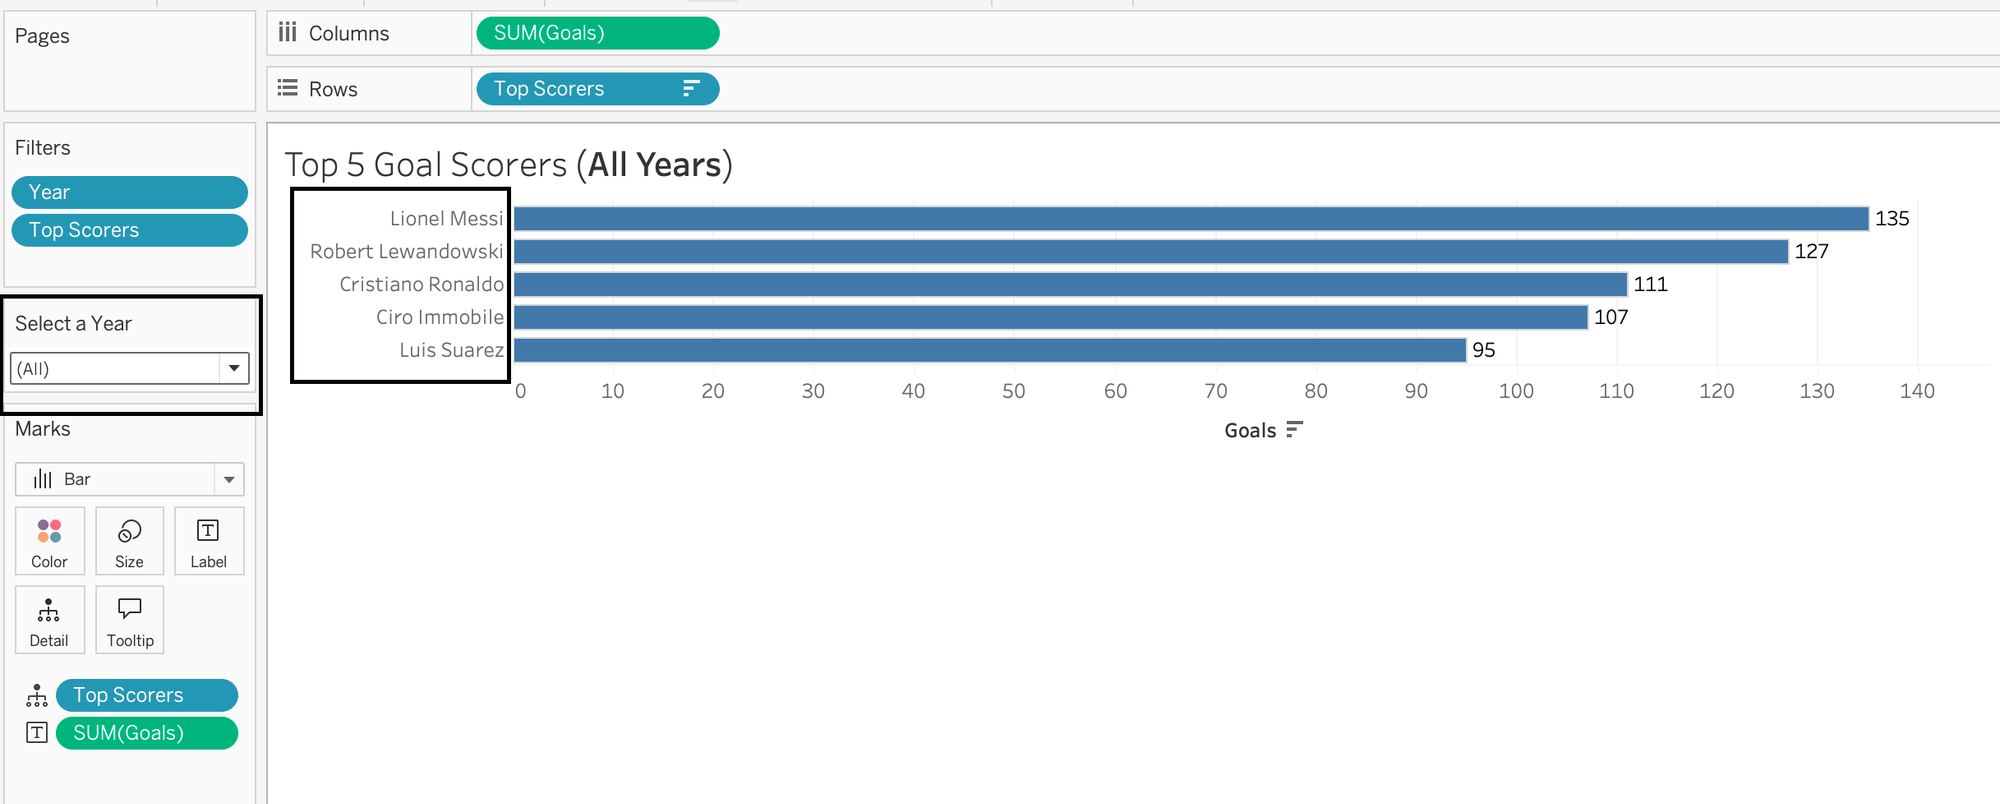Click the label icon beside SUM(Goals) mark pill
Viewport: 2000px width, 804px height.
[37, 733]
